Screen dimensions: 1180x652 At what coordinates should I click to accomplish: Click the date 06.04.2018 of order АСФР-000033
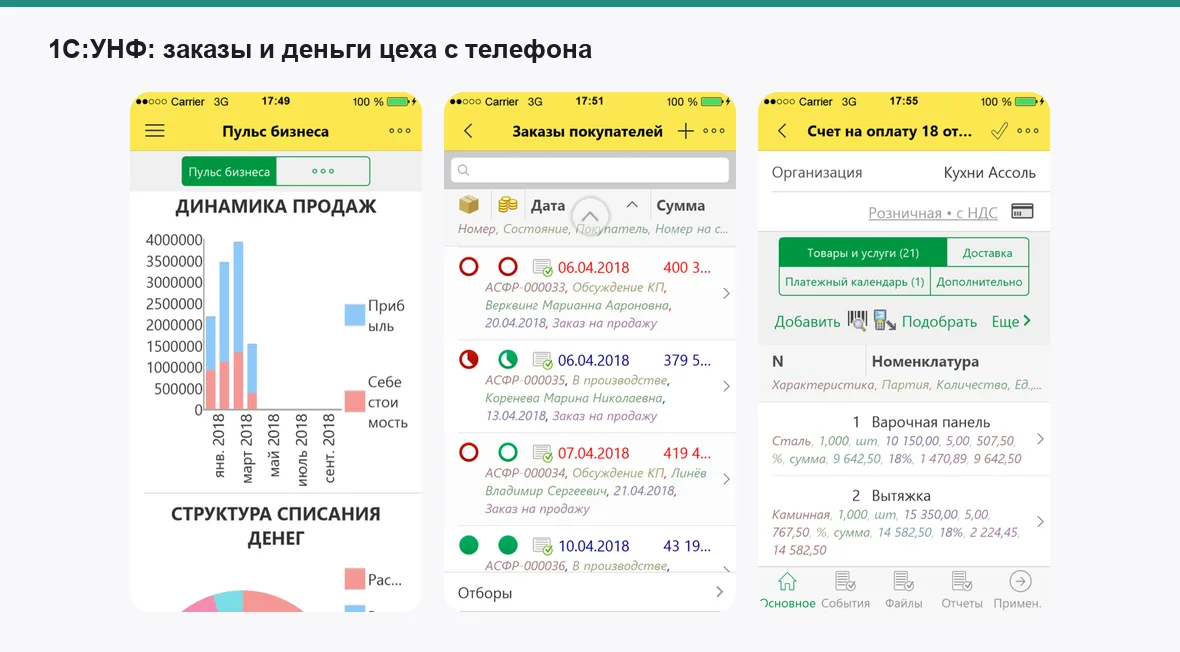pyautogui.click(x=593, y=267)
